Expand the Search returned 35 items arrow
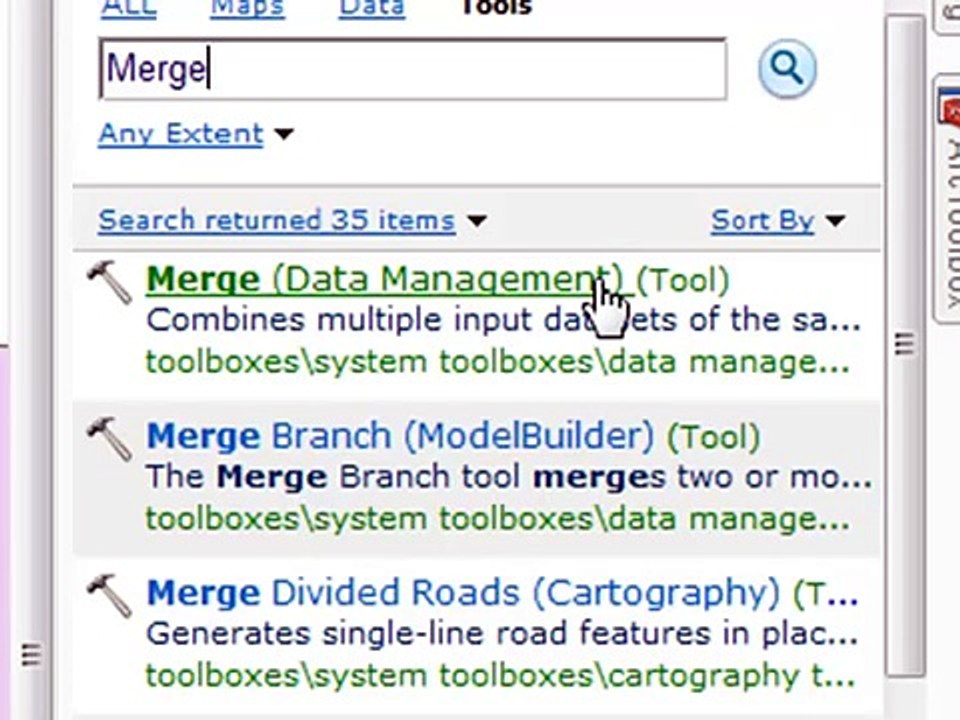Screen dimensions: 960x720 click(476, 220)
